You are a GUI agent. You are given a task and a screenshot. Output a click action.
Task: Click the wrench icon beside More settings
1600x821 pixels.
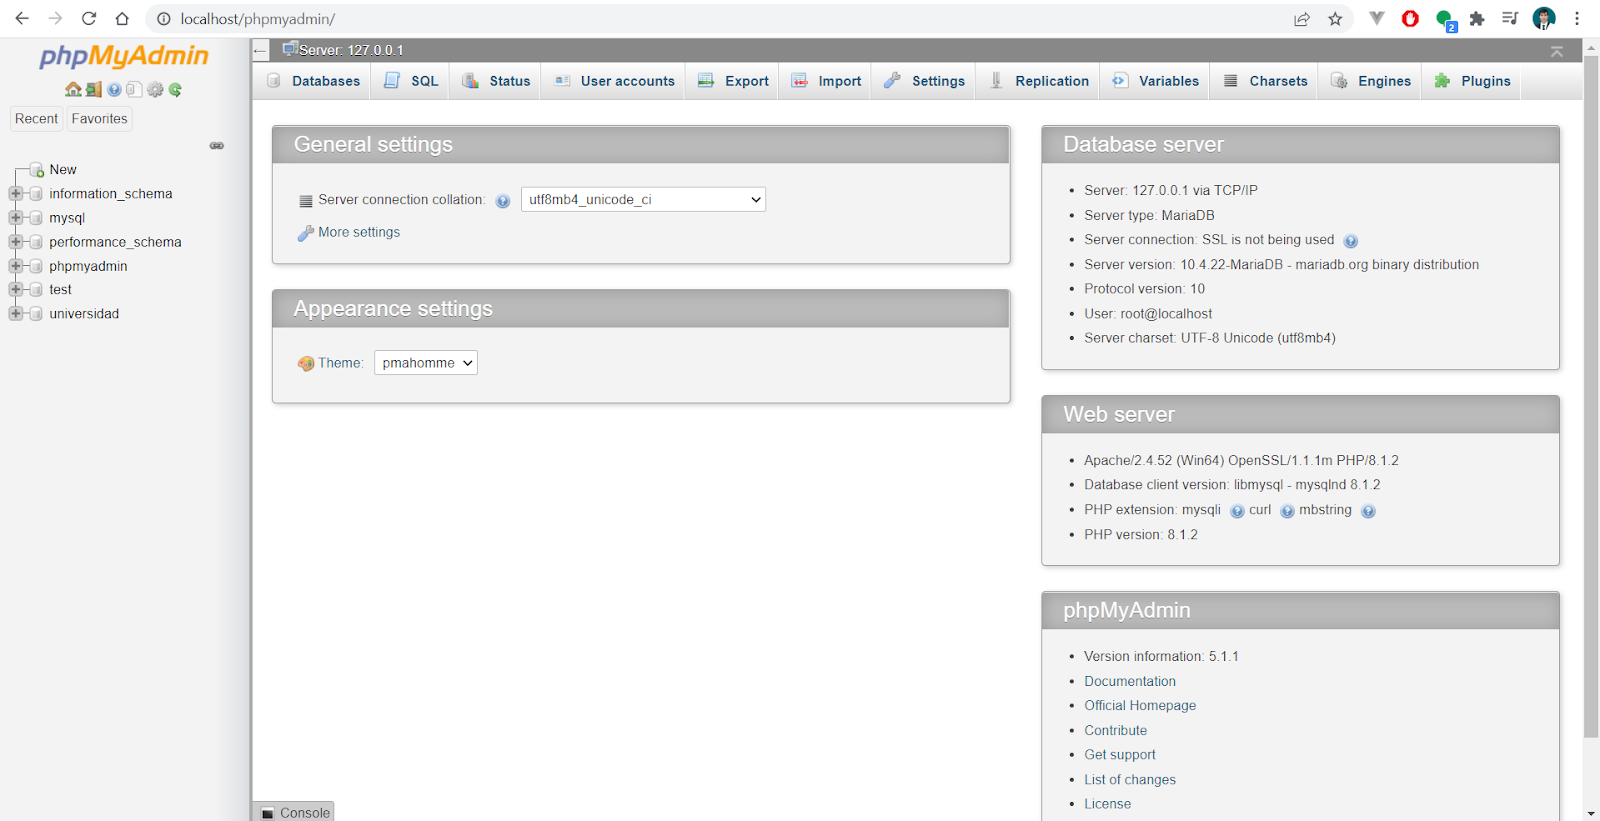(x=306, y=233)
